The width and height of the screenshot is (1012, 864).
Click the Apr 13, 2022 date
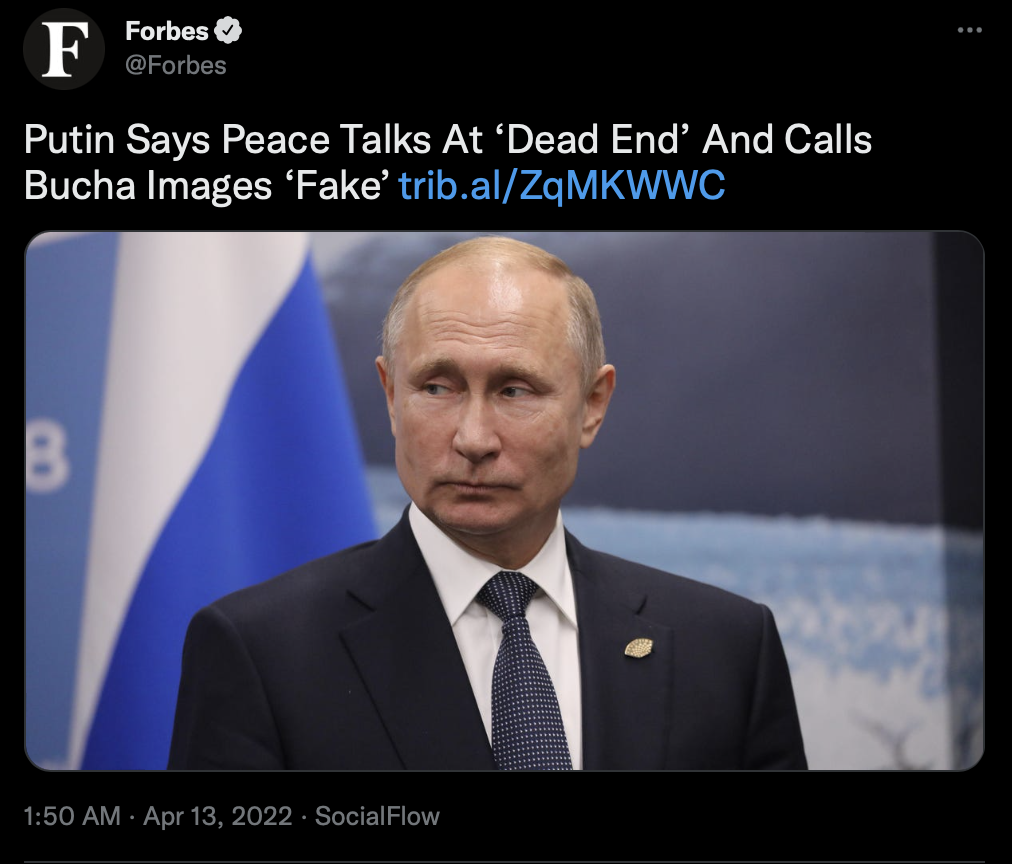[218, 816]
